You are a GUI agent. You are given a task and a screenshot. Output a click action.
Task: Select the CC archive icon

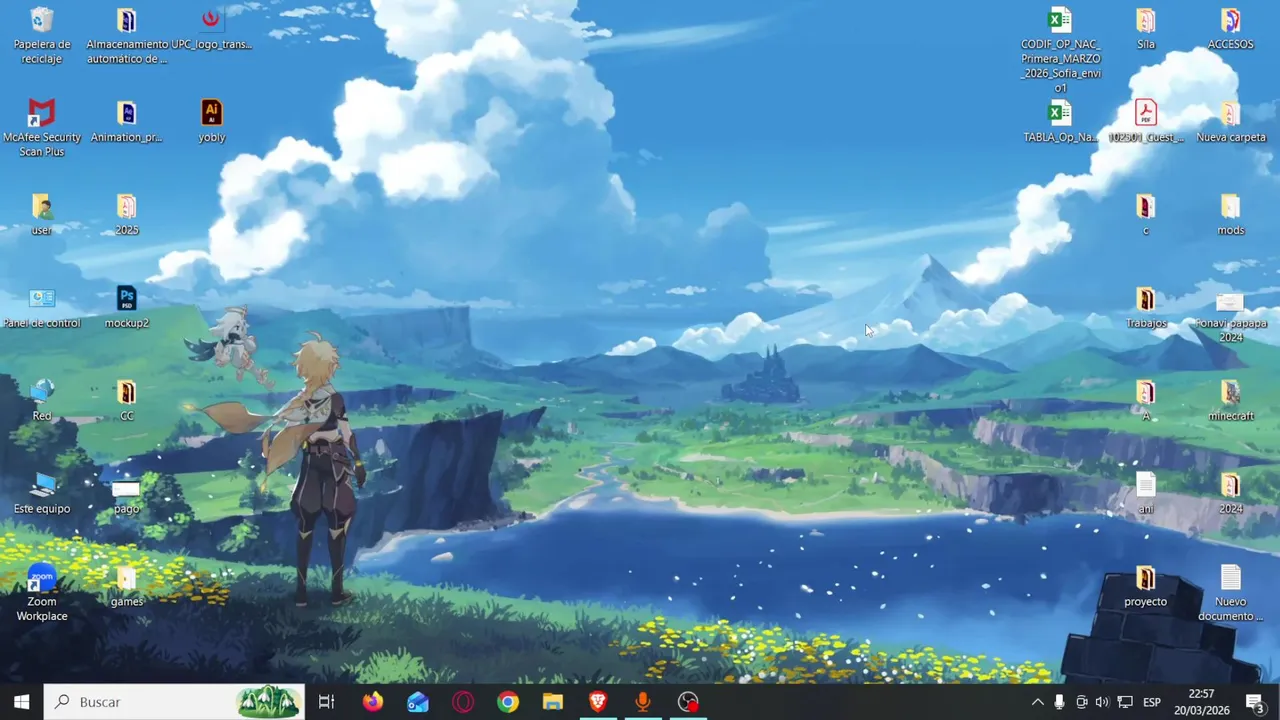coord(127,400)
